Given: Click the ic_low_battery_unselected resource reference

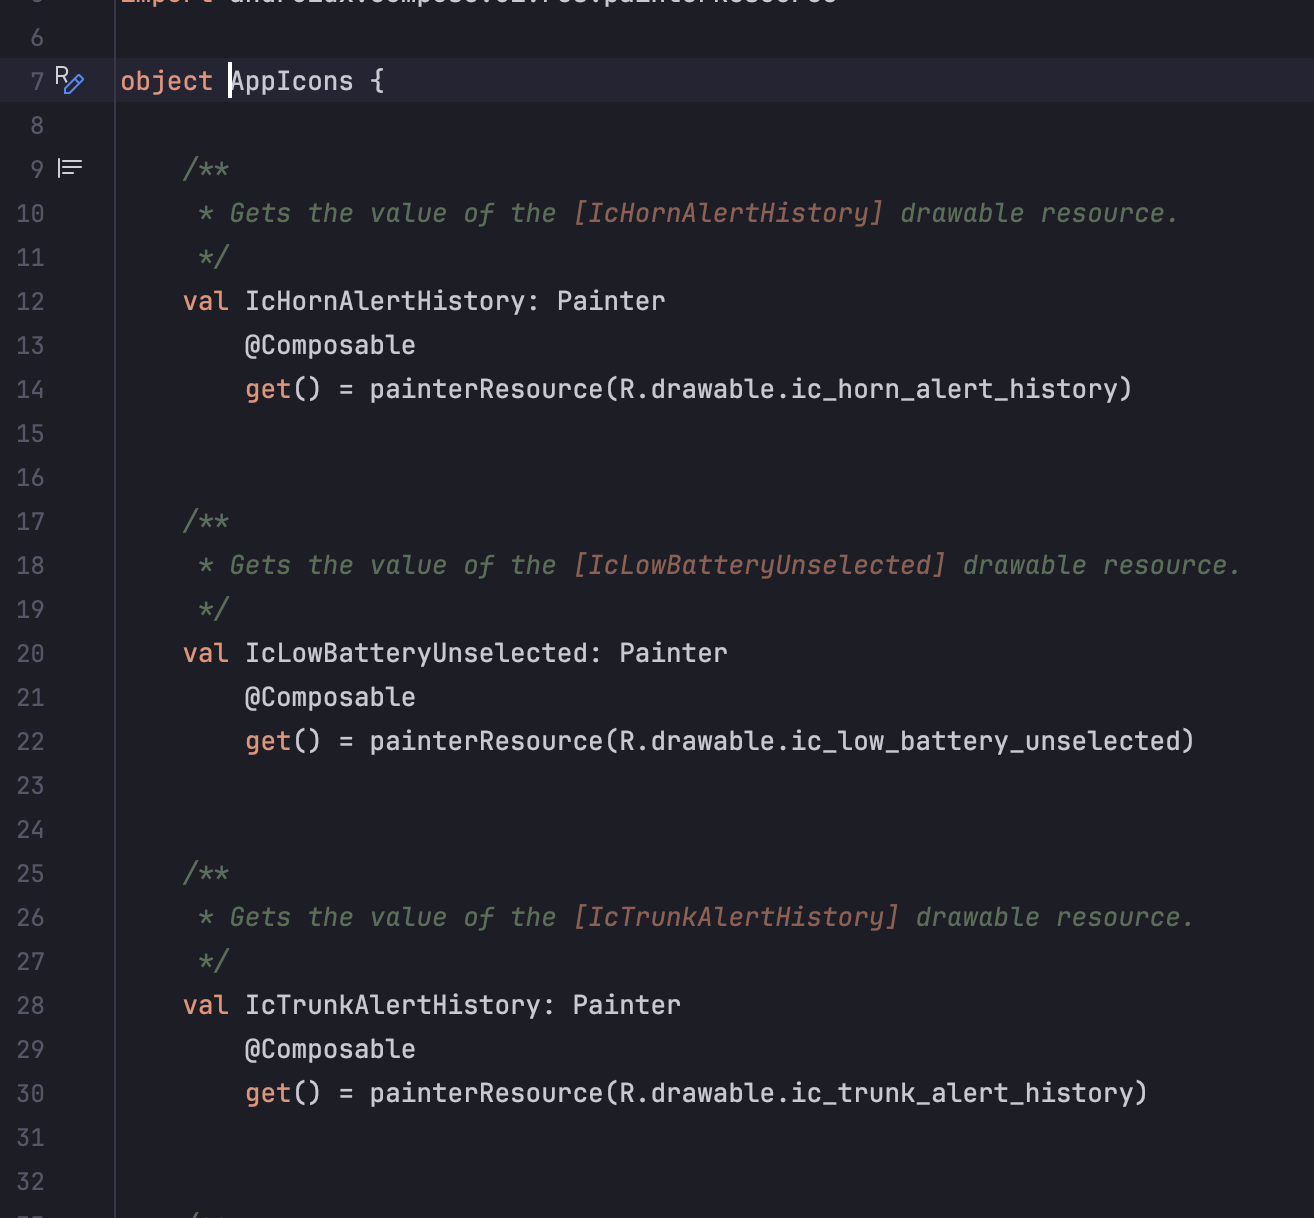Looking at the screenshot, I should pos(985,741).
